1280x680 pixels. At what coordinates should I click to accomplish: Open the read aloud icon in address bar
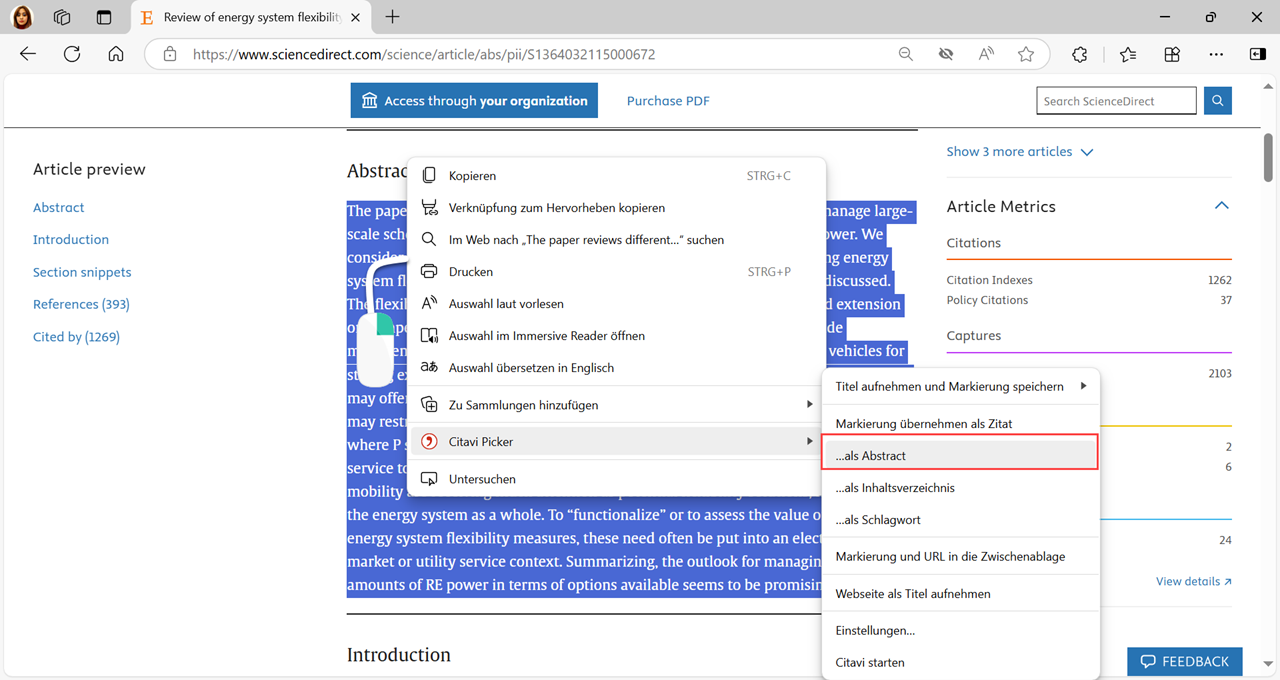point(986,54)
